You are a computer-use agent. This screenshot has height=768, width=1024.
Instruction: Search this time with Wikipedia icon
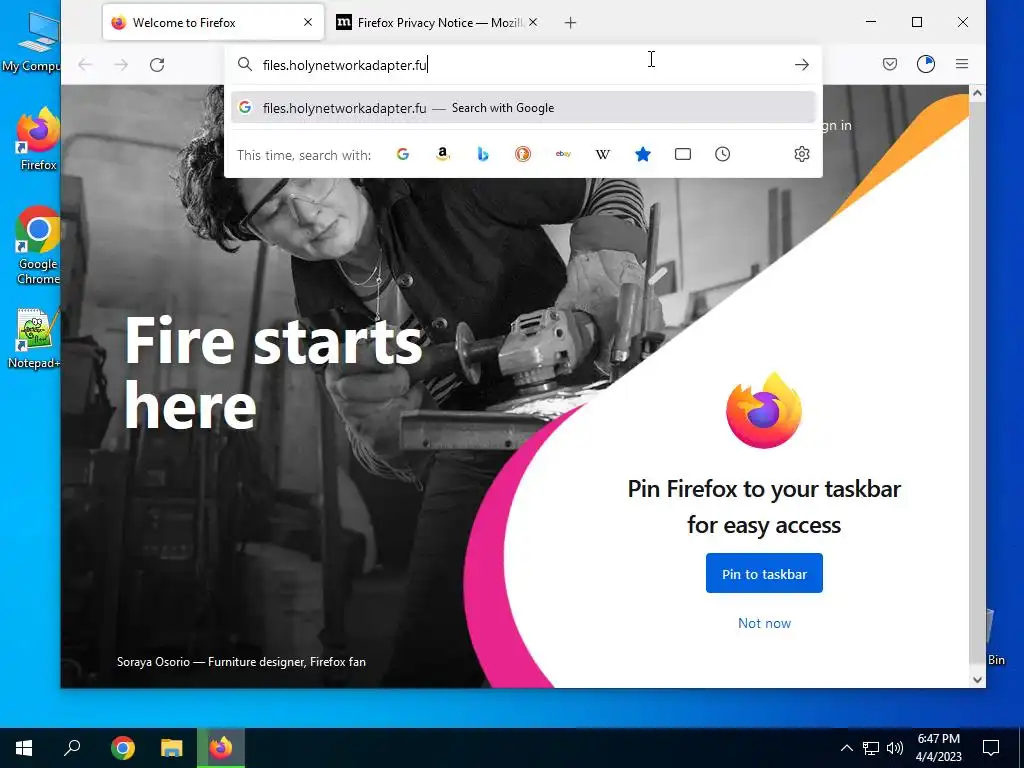pos(603,154)
